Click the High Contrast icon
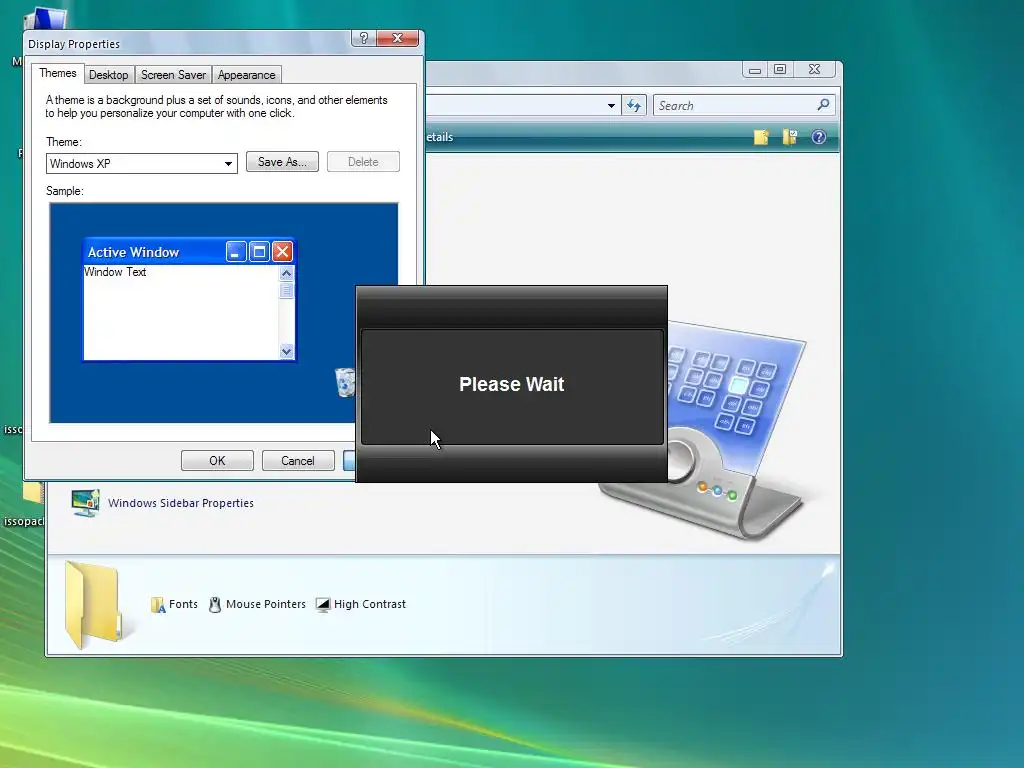 pyautogui.click(x=323, y=605)
